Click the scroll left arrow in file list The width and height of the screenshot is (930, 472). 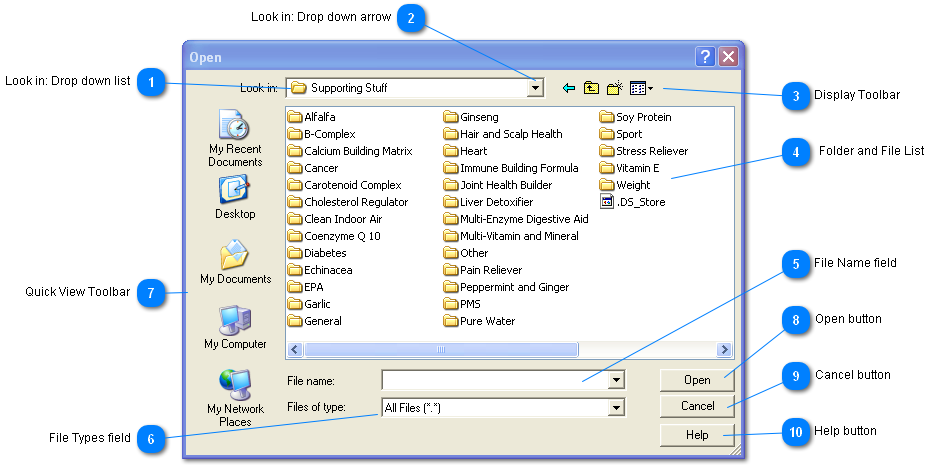click(x=295, y=350)
